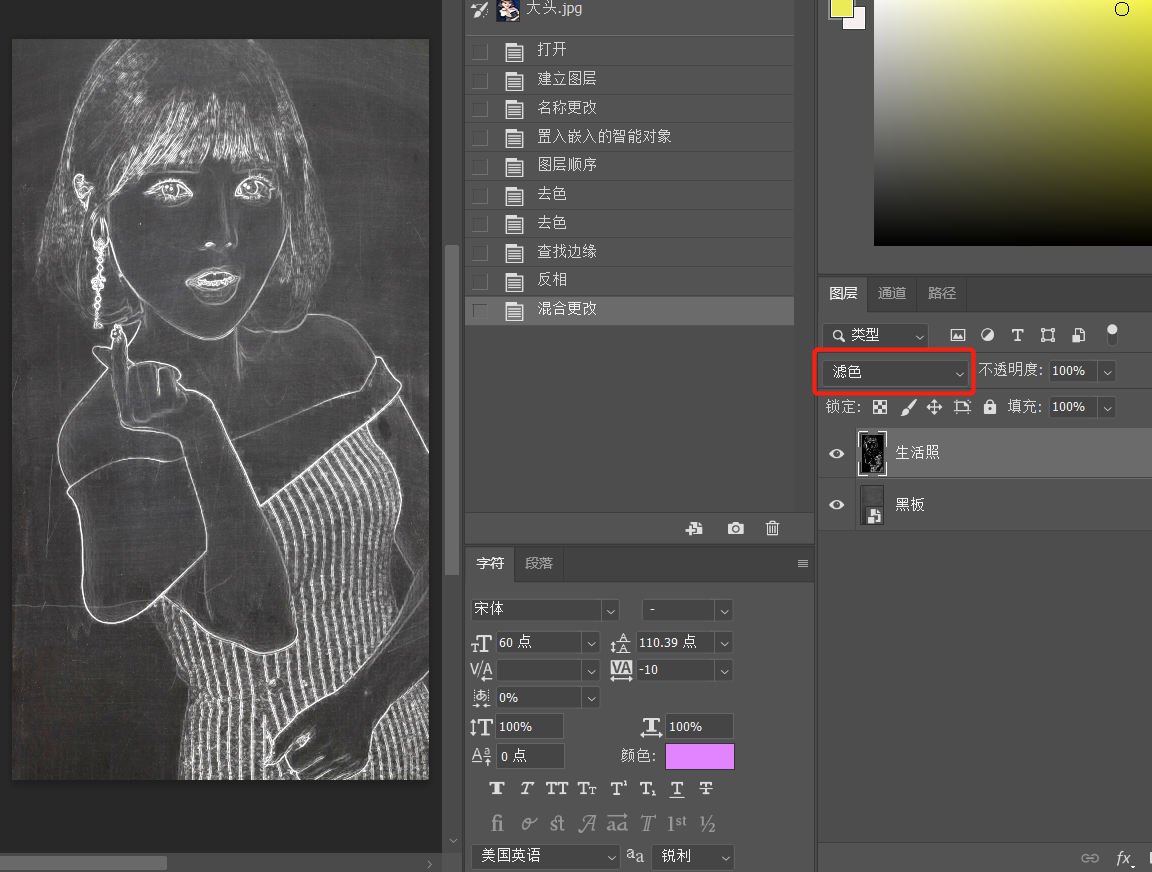Viewport: 1152px width, 872px height.
Task: Open the 滤色 blend mode dropdown
Action: 895,372
